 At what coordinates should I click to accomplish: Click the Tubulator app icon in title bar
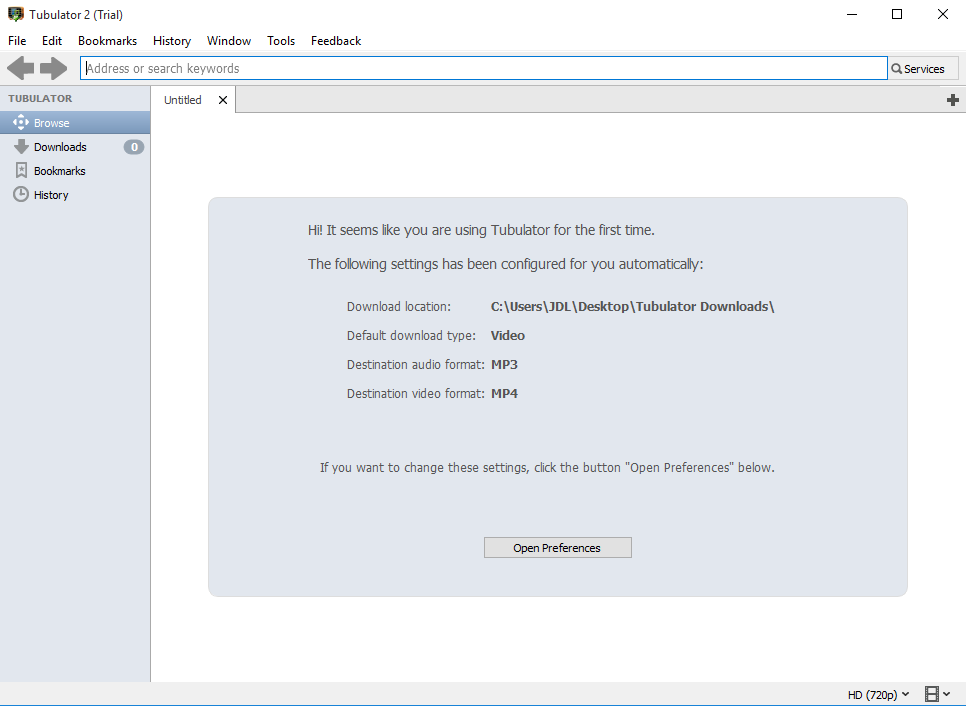[x=15, y=14]
